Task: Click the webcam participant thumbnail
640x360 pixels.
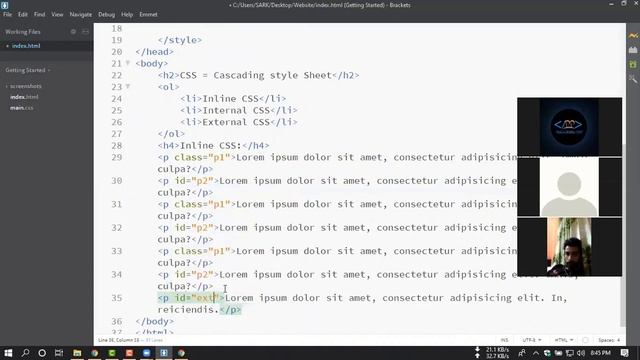Action: [x=569, y=247]
